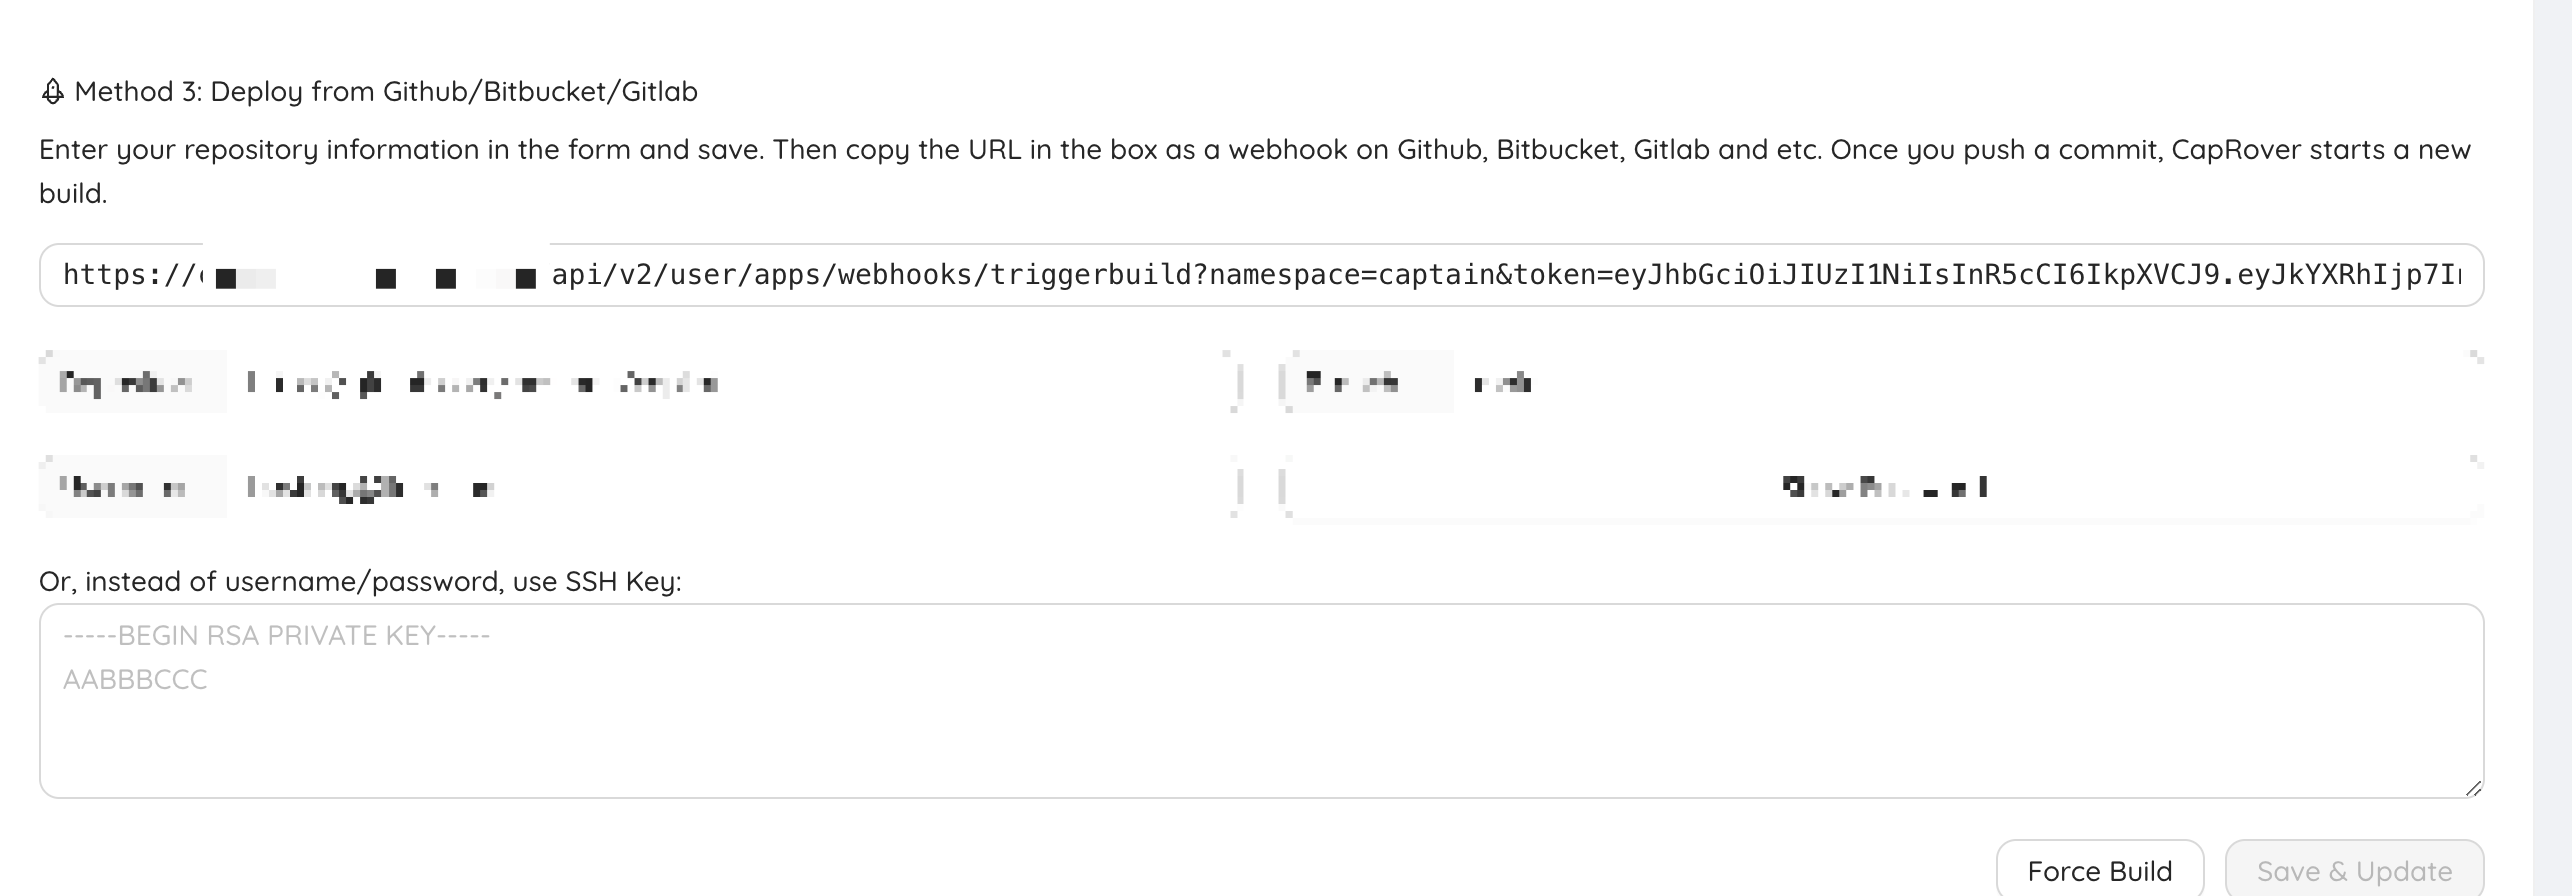
Task: Click the textarea resize handle corner
Action: click(2473, 788)
